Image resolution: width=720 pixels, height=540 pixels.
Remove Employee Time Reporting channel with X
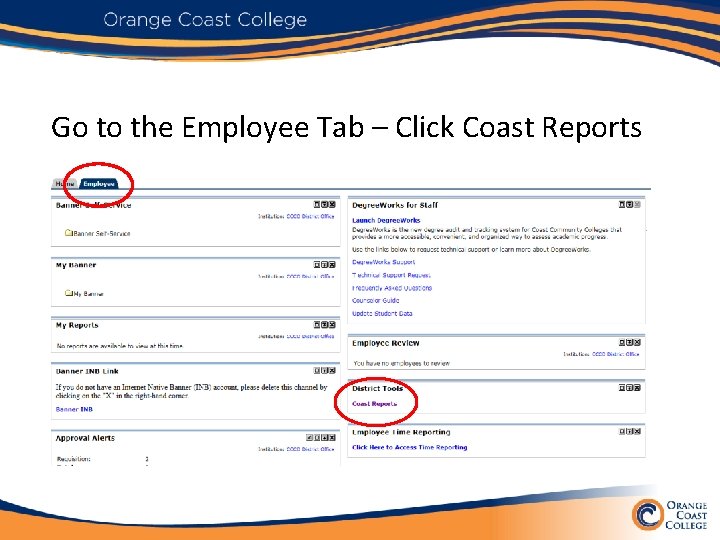(x=637, y=432)
